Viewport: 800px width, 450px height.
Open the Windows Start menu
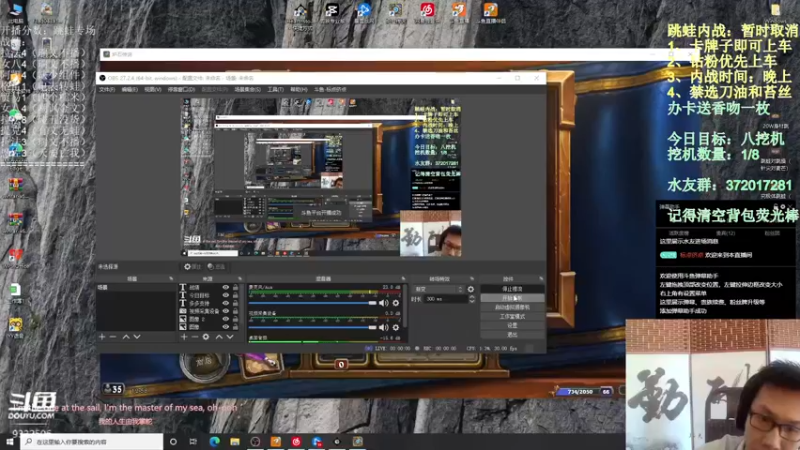click(10, 441)
